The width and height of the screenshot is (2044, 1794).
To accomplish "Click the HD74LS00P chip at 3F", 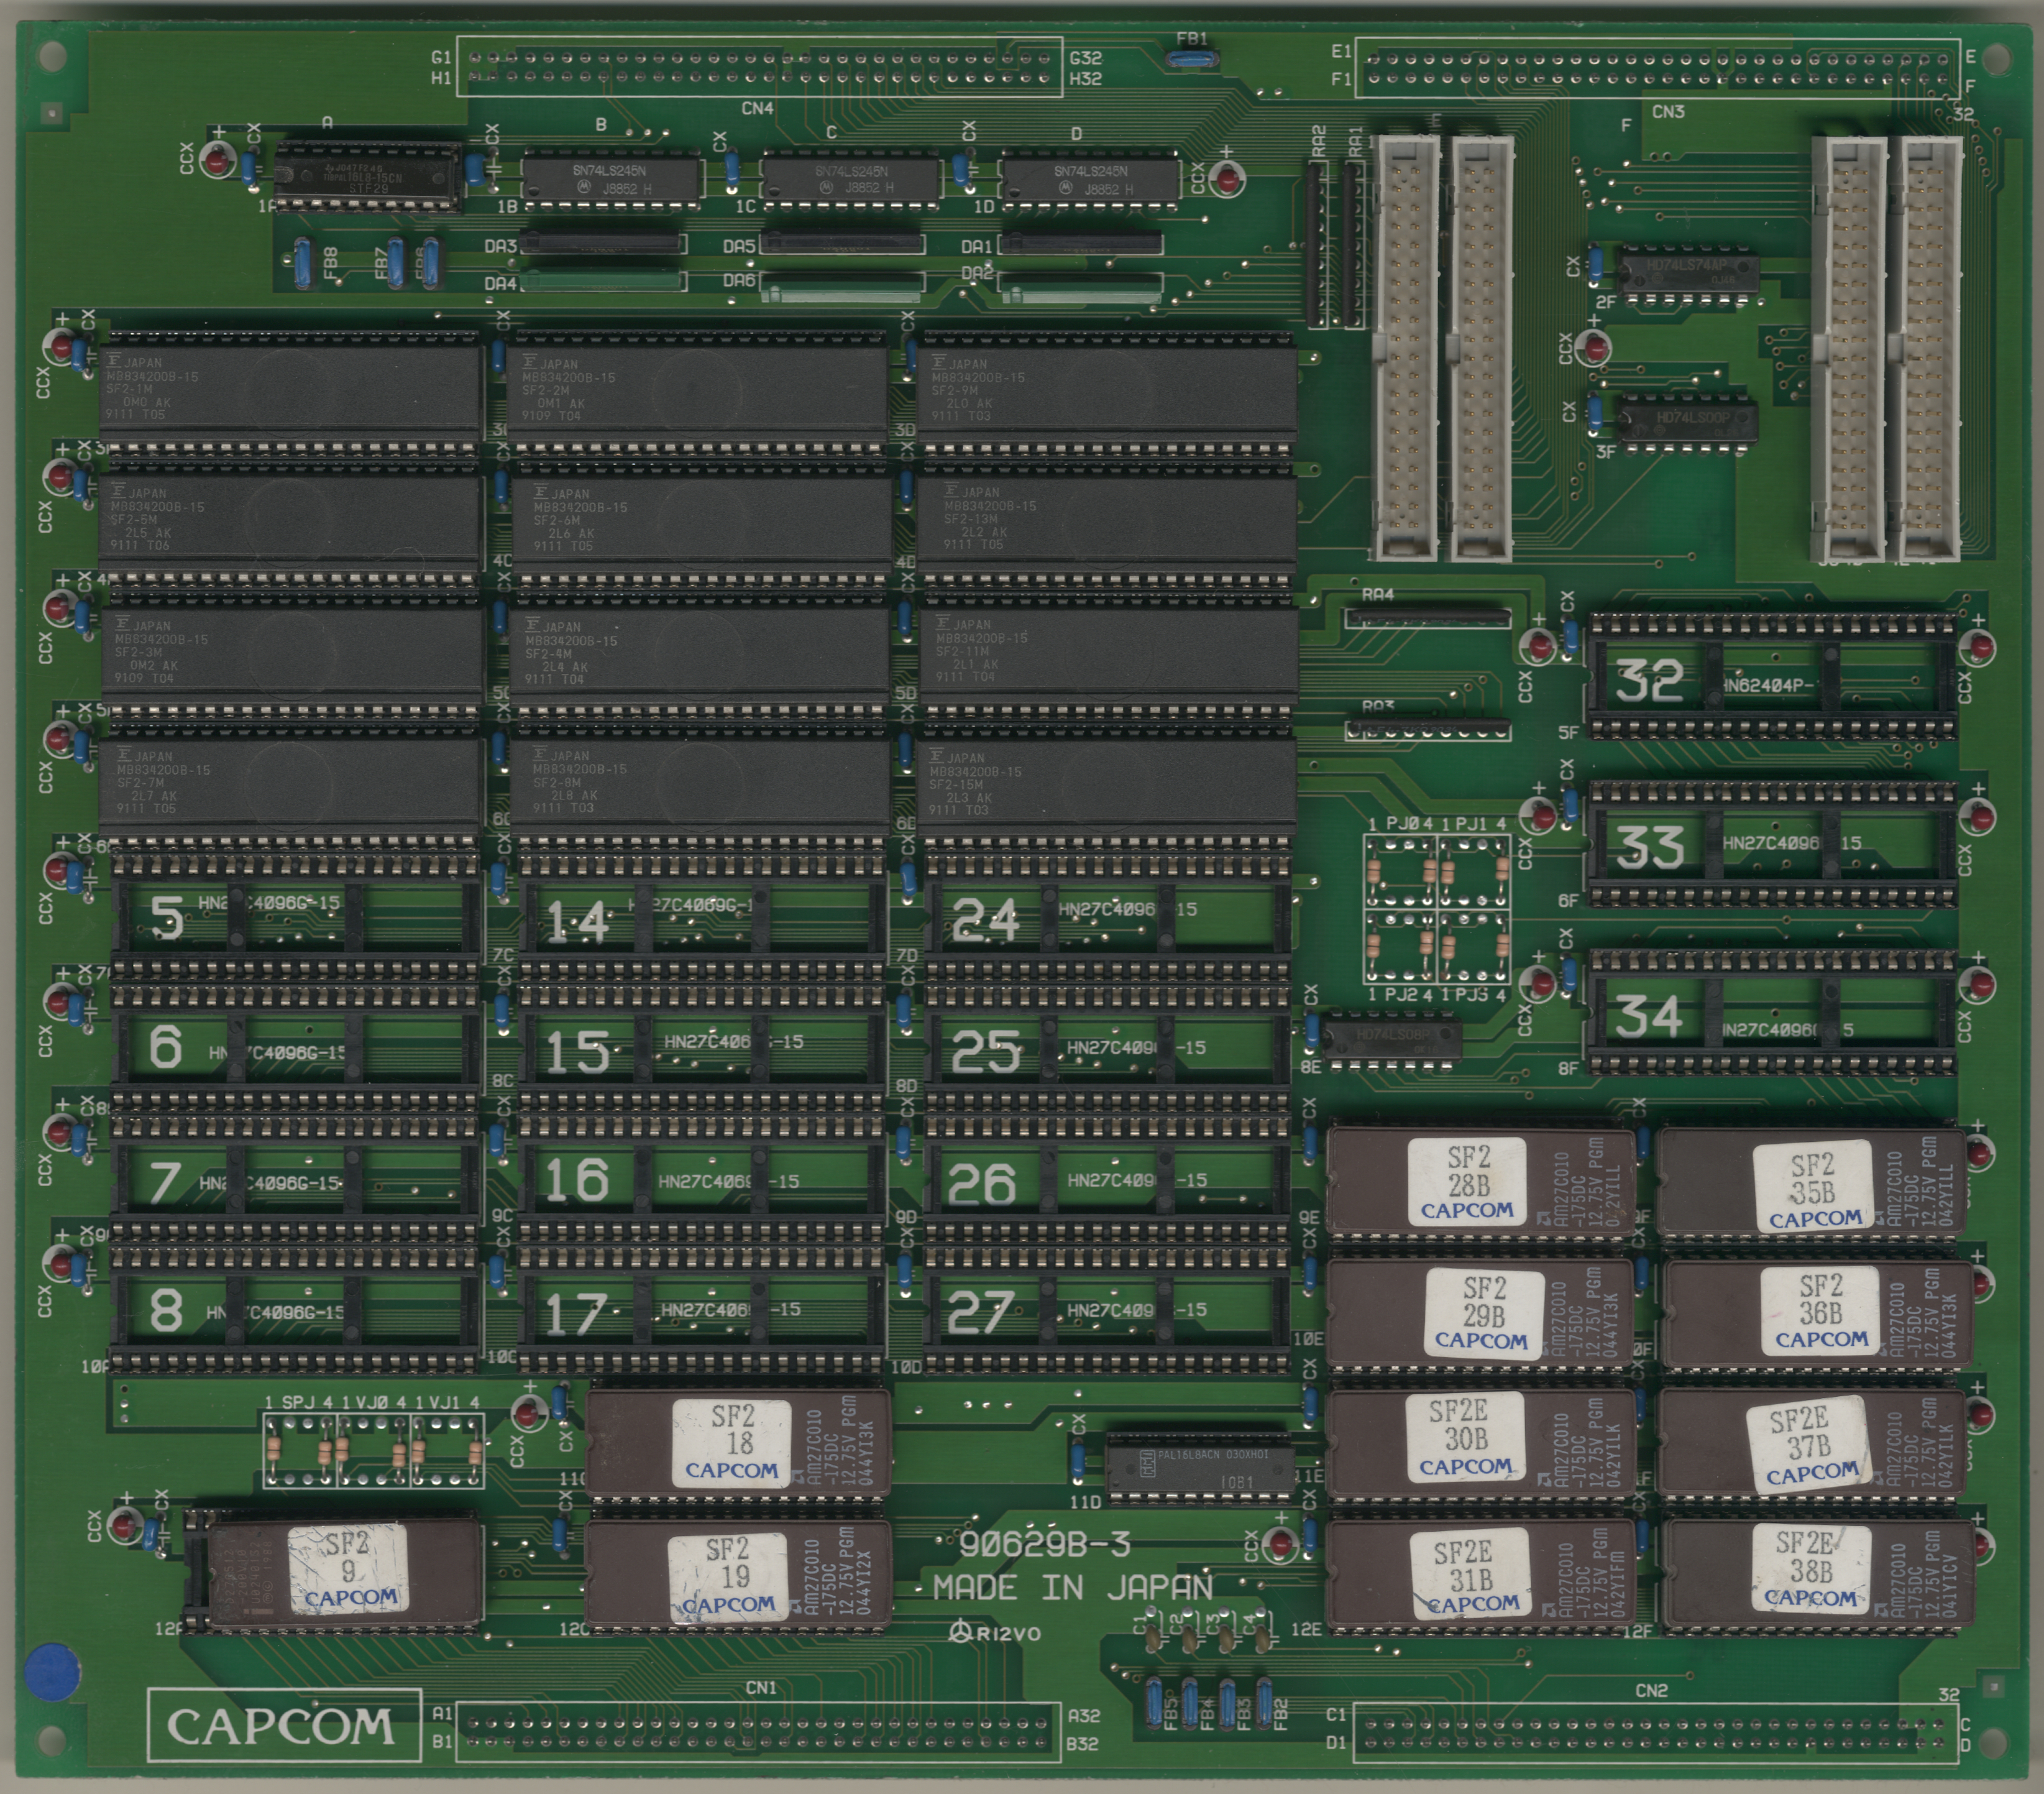I will (x=1688, y=420).
